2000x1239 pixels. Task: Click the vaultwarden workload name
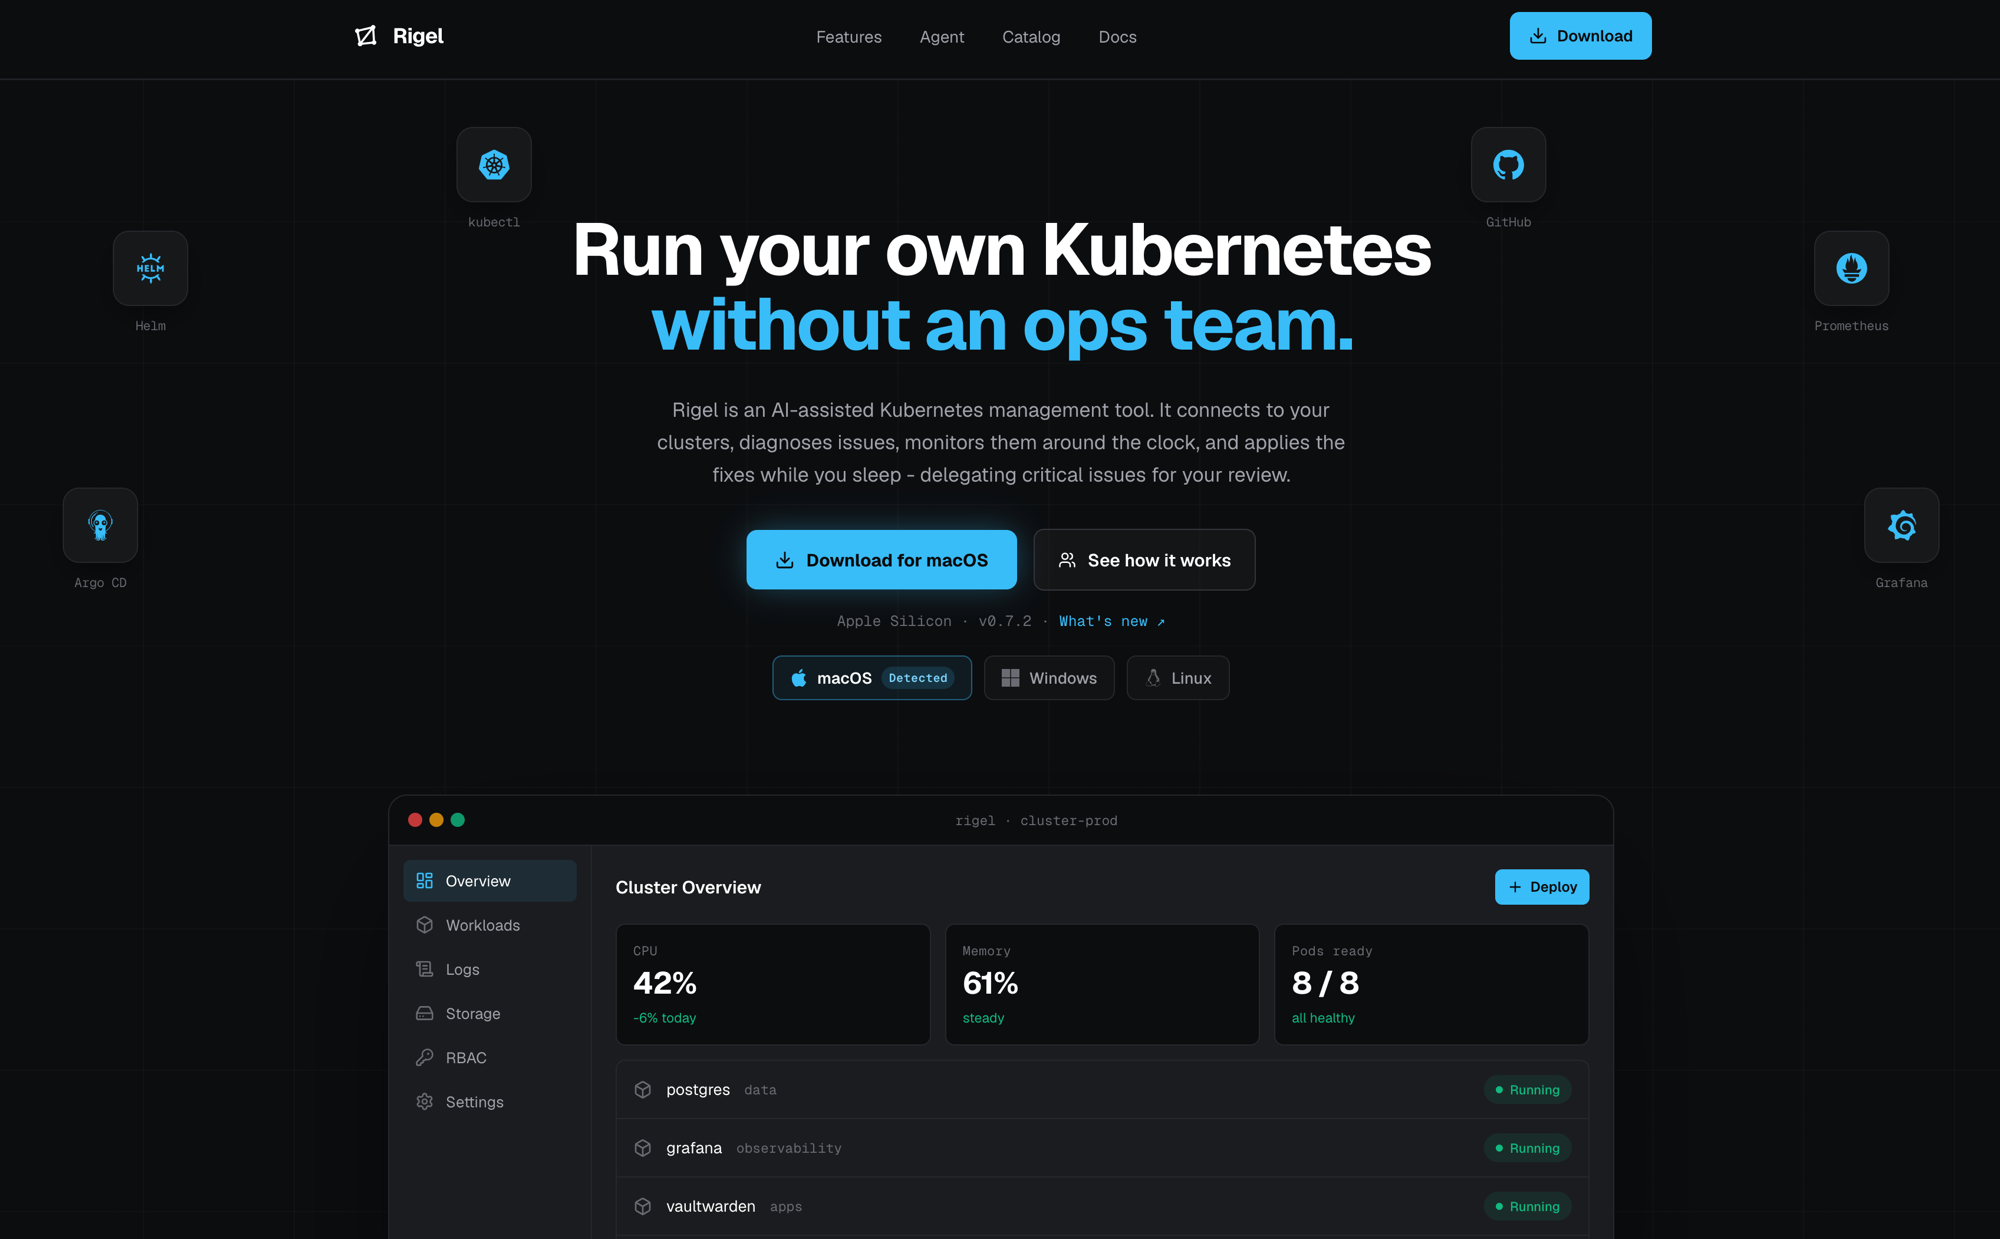(711, 1206)
